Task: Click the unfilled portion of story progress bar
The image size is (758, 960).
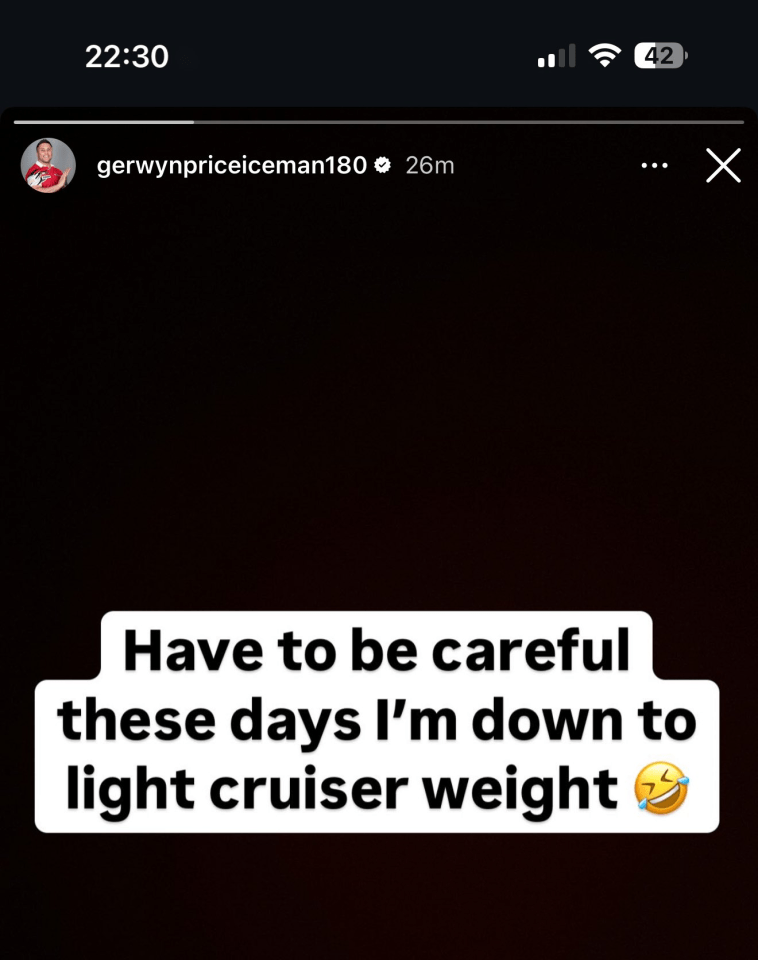Action: pos(469,122)
